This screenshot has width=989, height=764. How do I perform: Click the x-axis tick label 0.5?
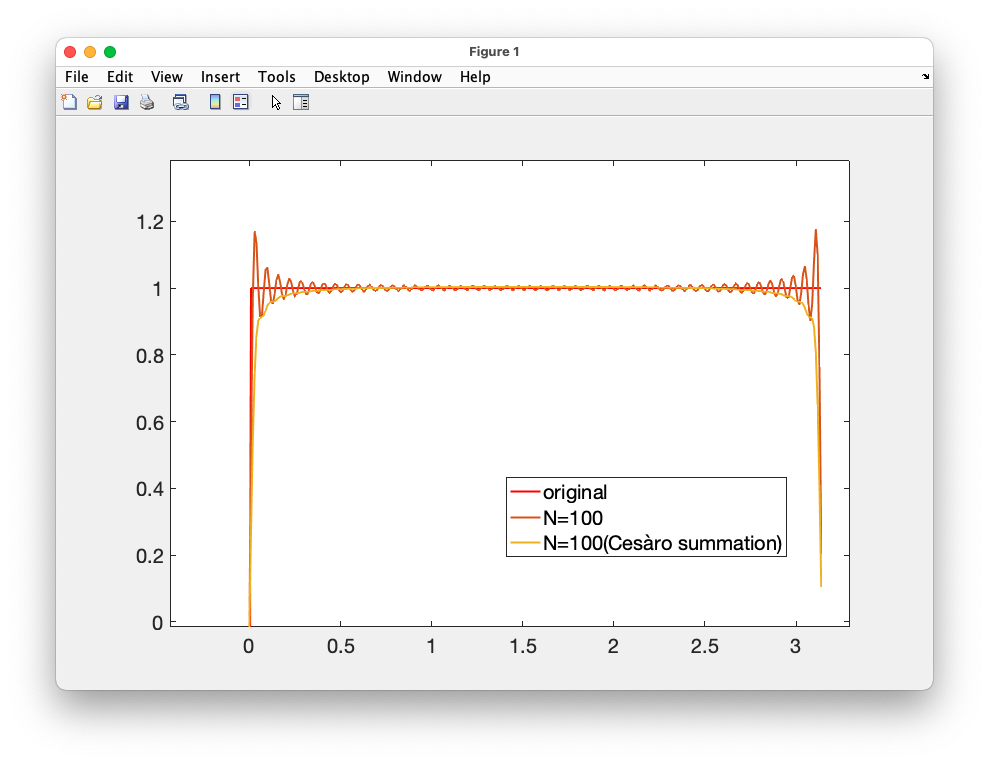point(341,646)
